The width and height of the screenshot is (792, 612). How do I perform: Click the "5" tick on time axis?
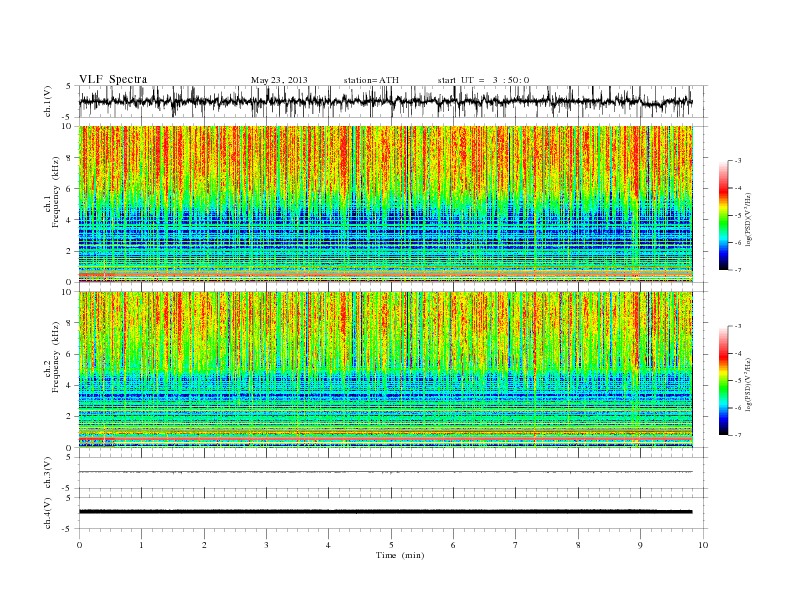391,545
